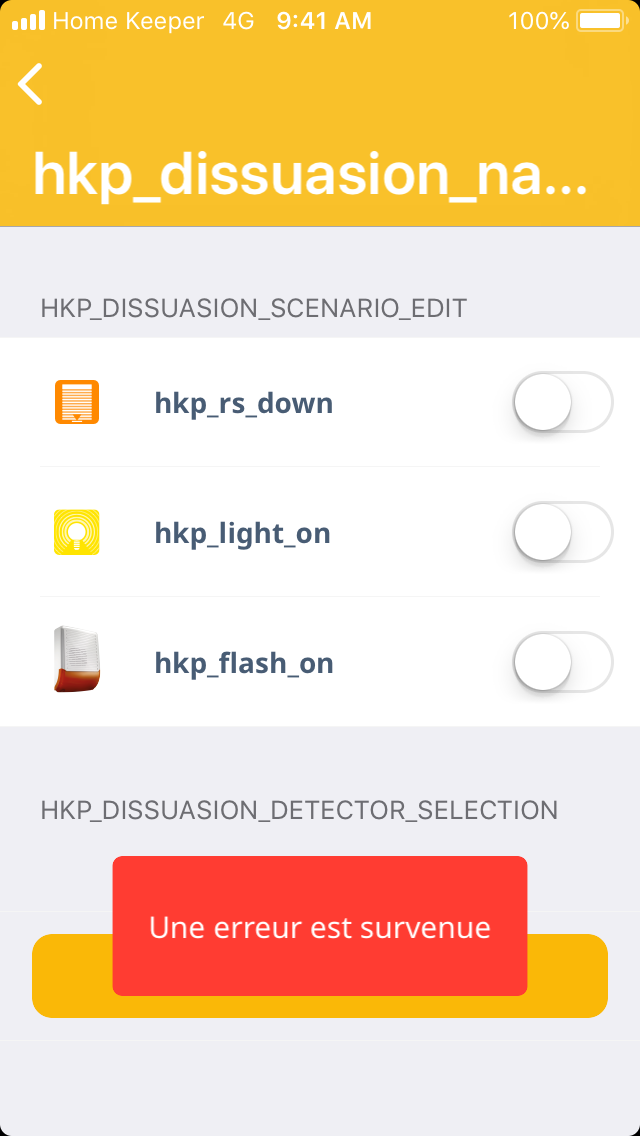This screenshot has height=1136, width=640.
Task: Tap the HKP_DISSUASION_DETECTOR_SELECTION section header
Action: click(299, 810)
